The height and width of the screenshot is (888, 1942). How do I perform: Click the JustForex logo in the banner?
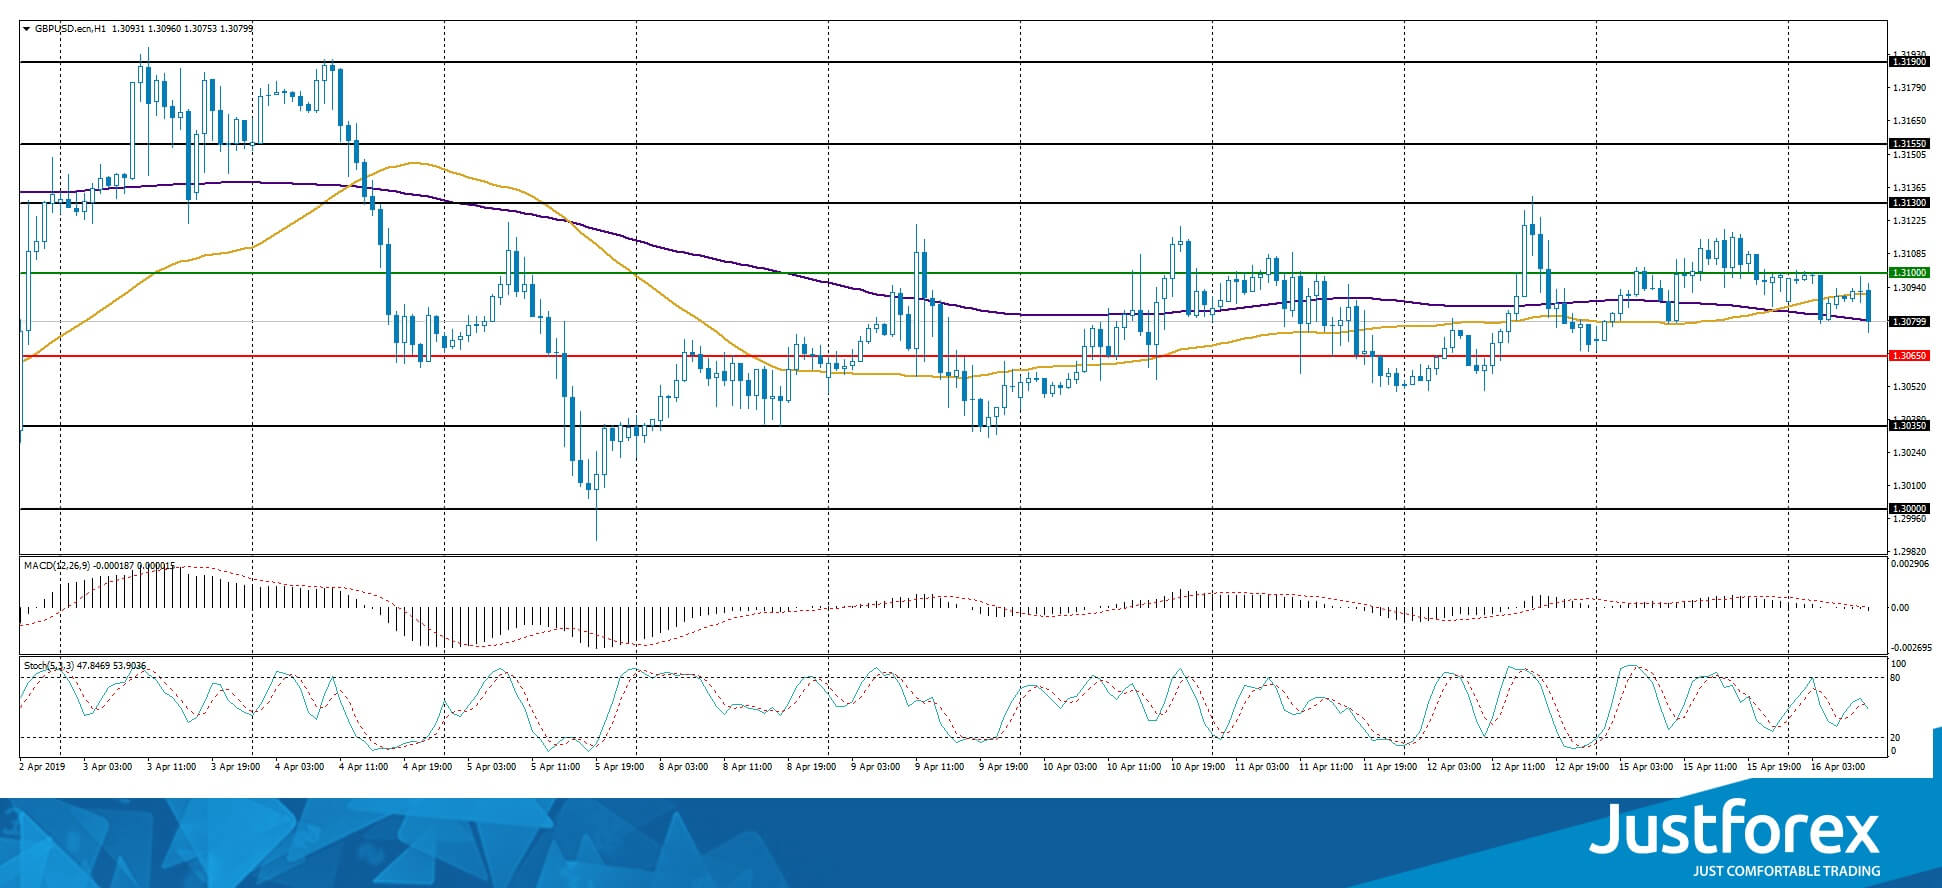(1735, 839)
